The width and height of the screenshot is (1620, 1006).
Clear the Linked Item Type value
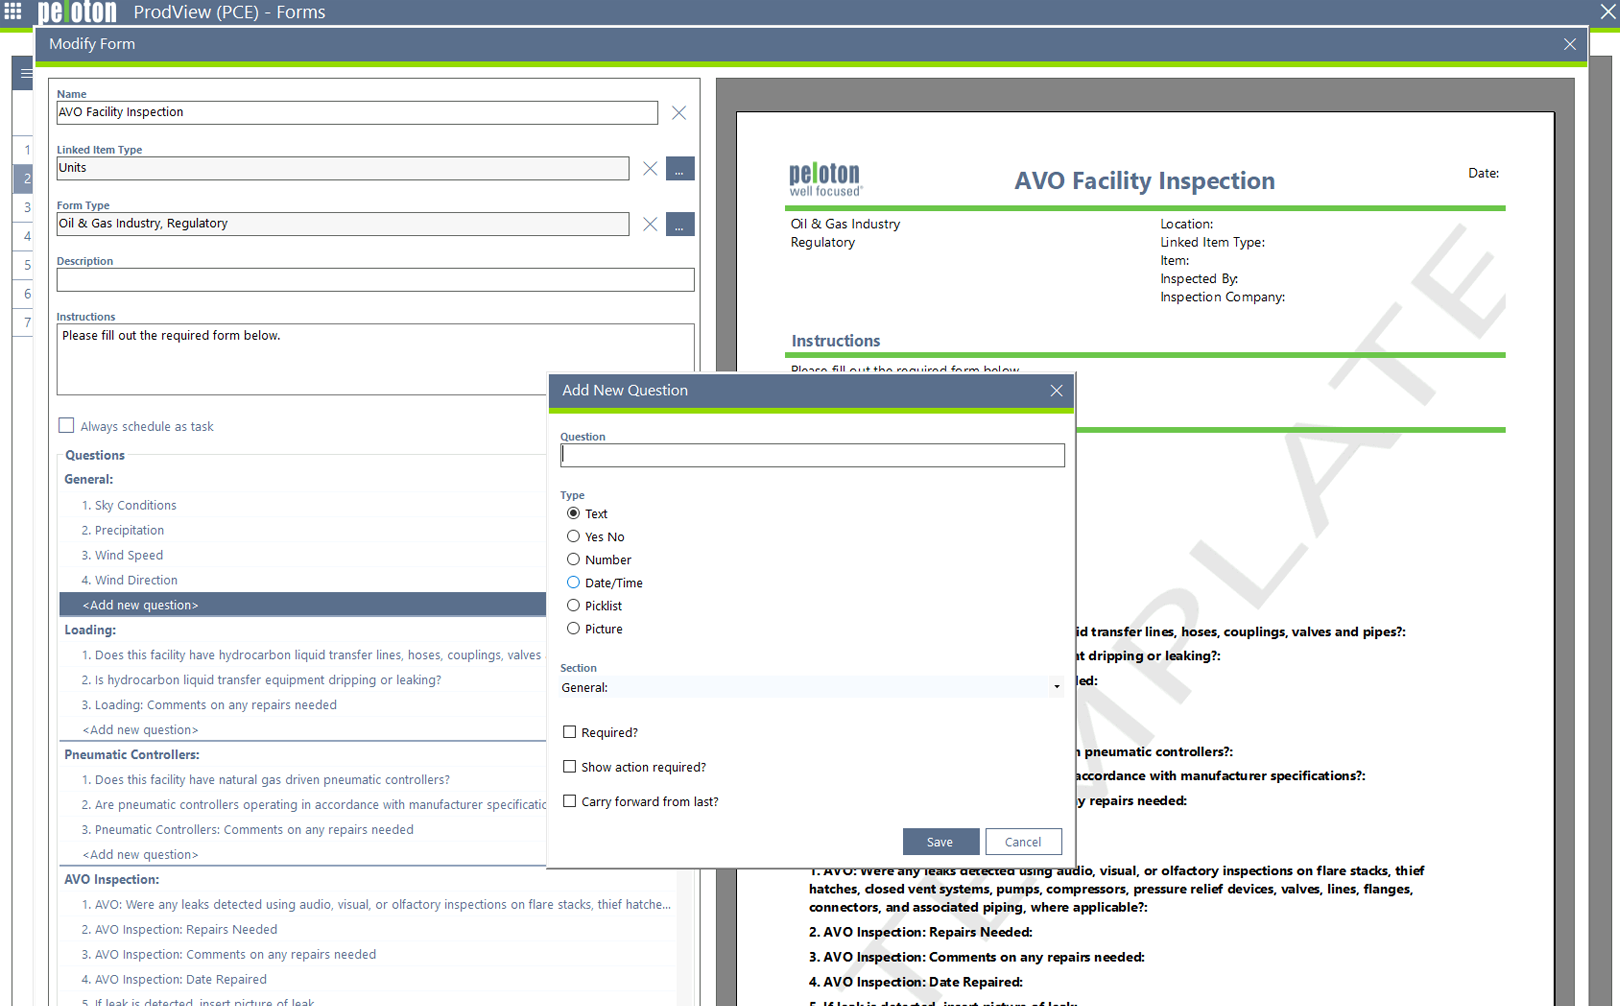tap(650, 169)
